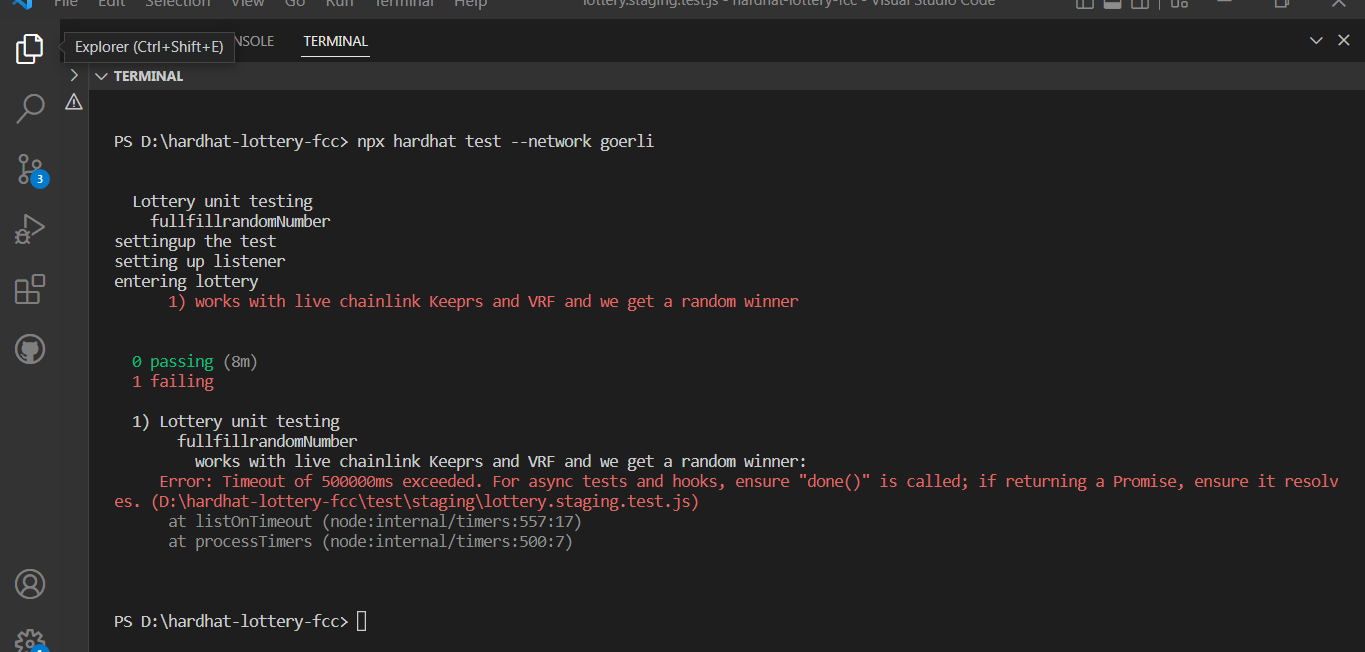Click the 'at listOnTimeout' stack trace line
This screenshot has width=1365, height=652.
(x=375, y=522)
